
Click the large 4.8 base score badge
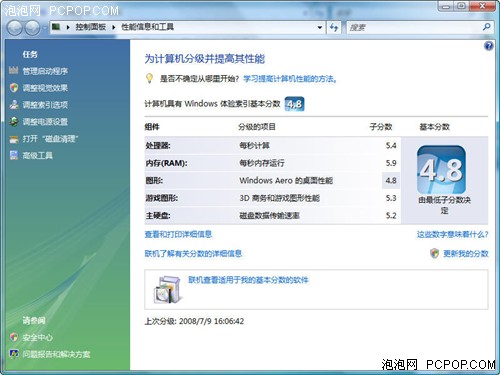tap(441, 170)
